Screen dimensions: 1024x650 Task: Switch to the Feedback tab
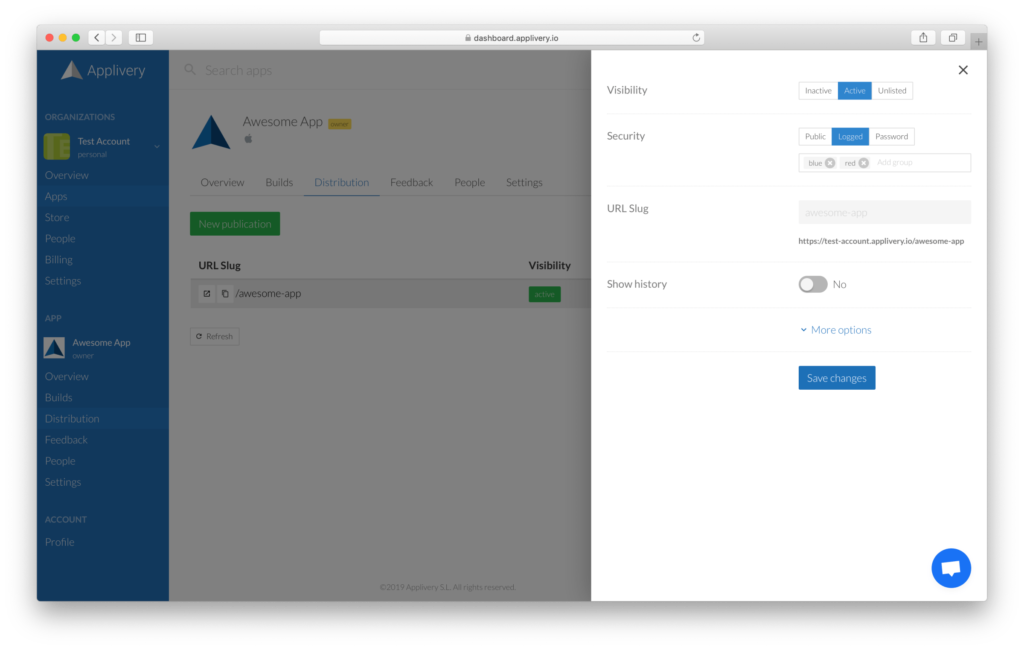click(411, 182)
